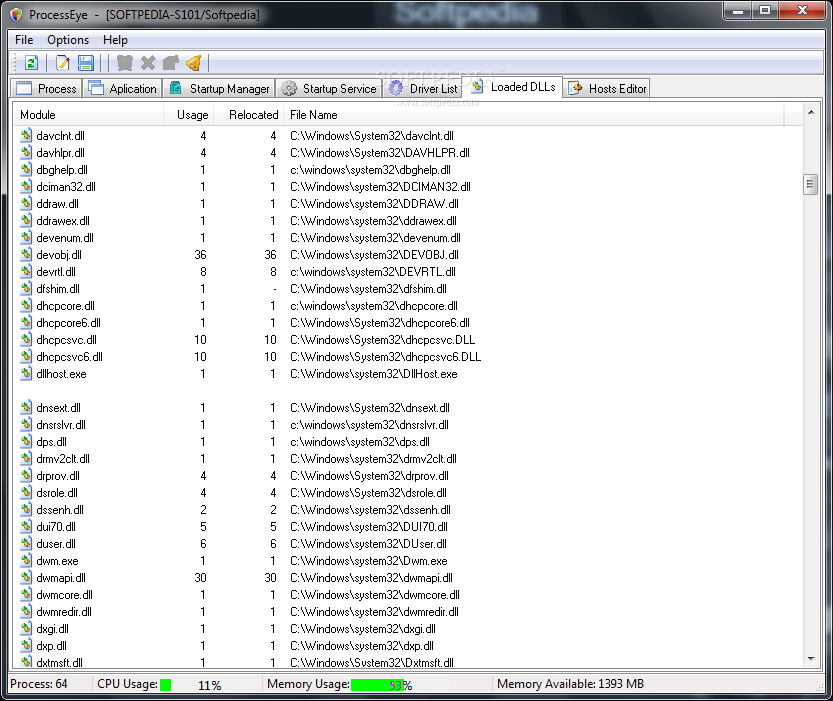Select the dciman32.dll module row

[407, 186]
